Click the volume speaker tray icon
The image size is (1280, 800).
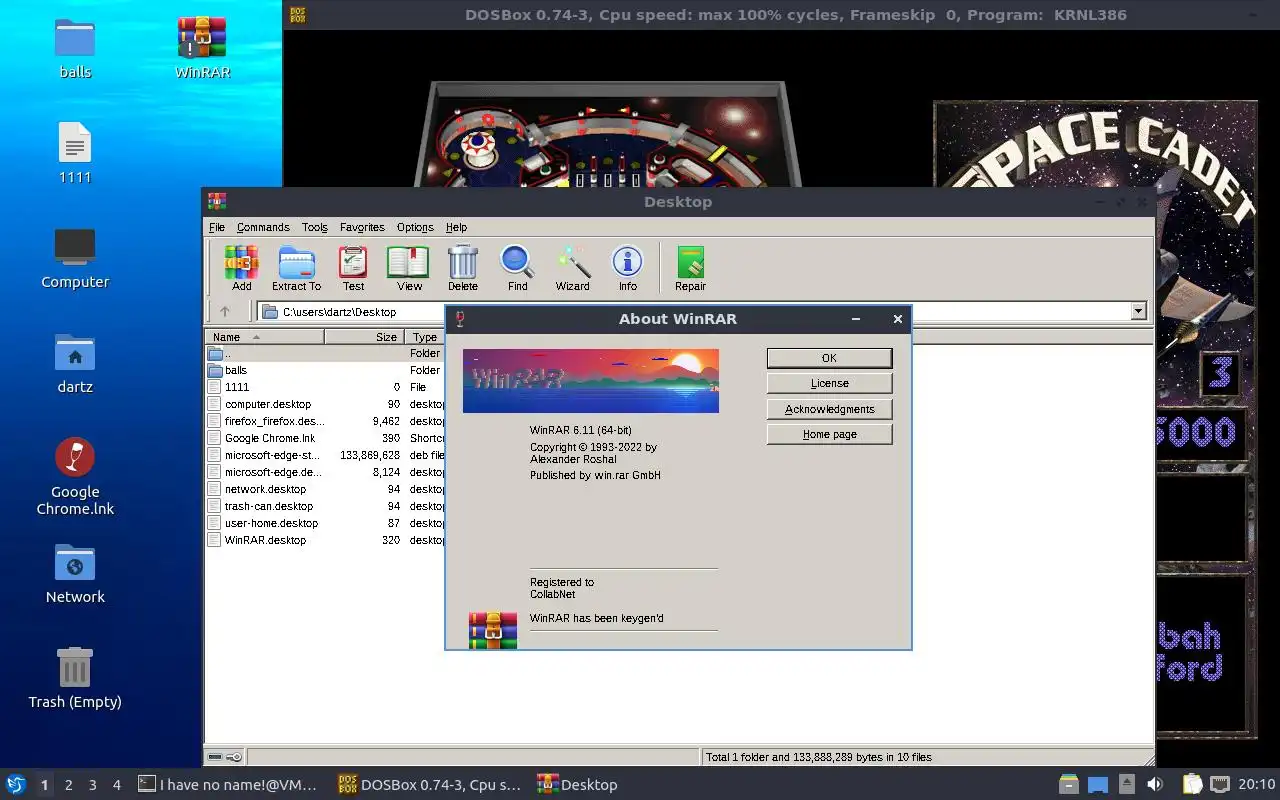point(1154,784)
